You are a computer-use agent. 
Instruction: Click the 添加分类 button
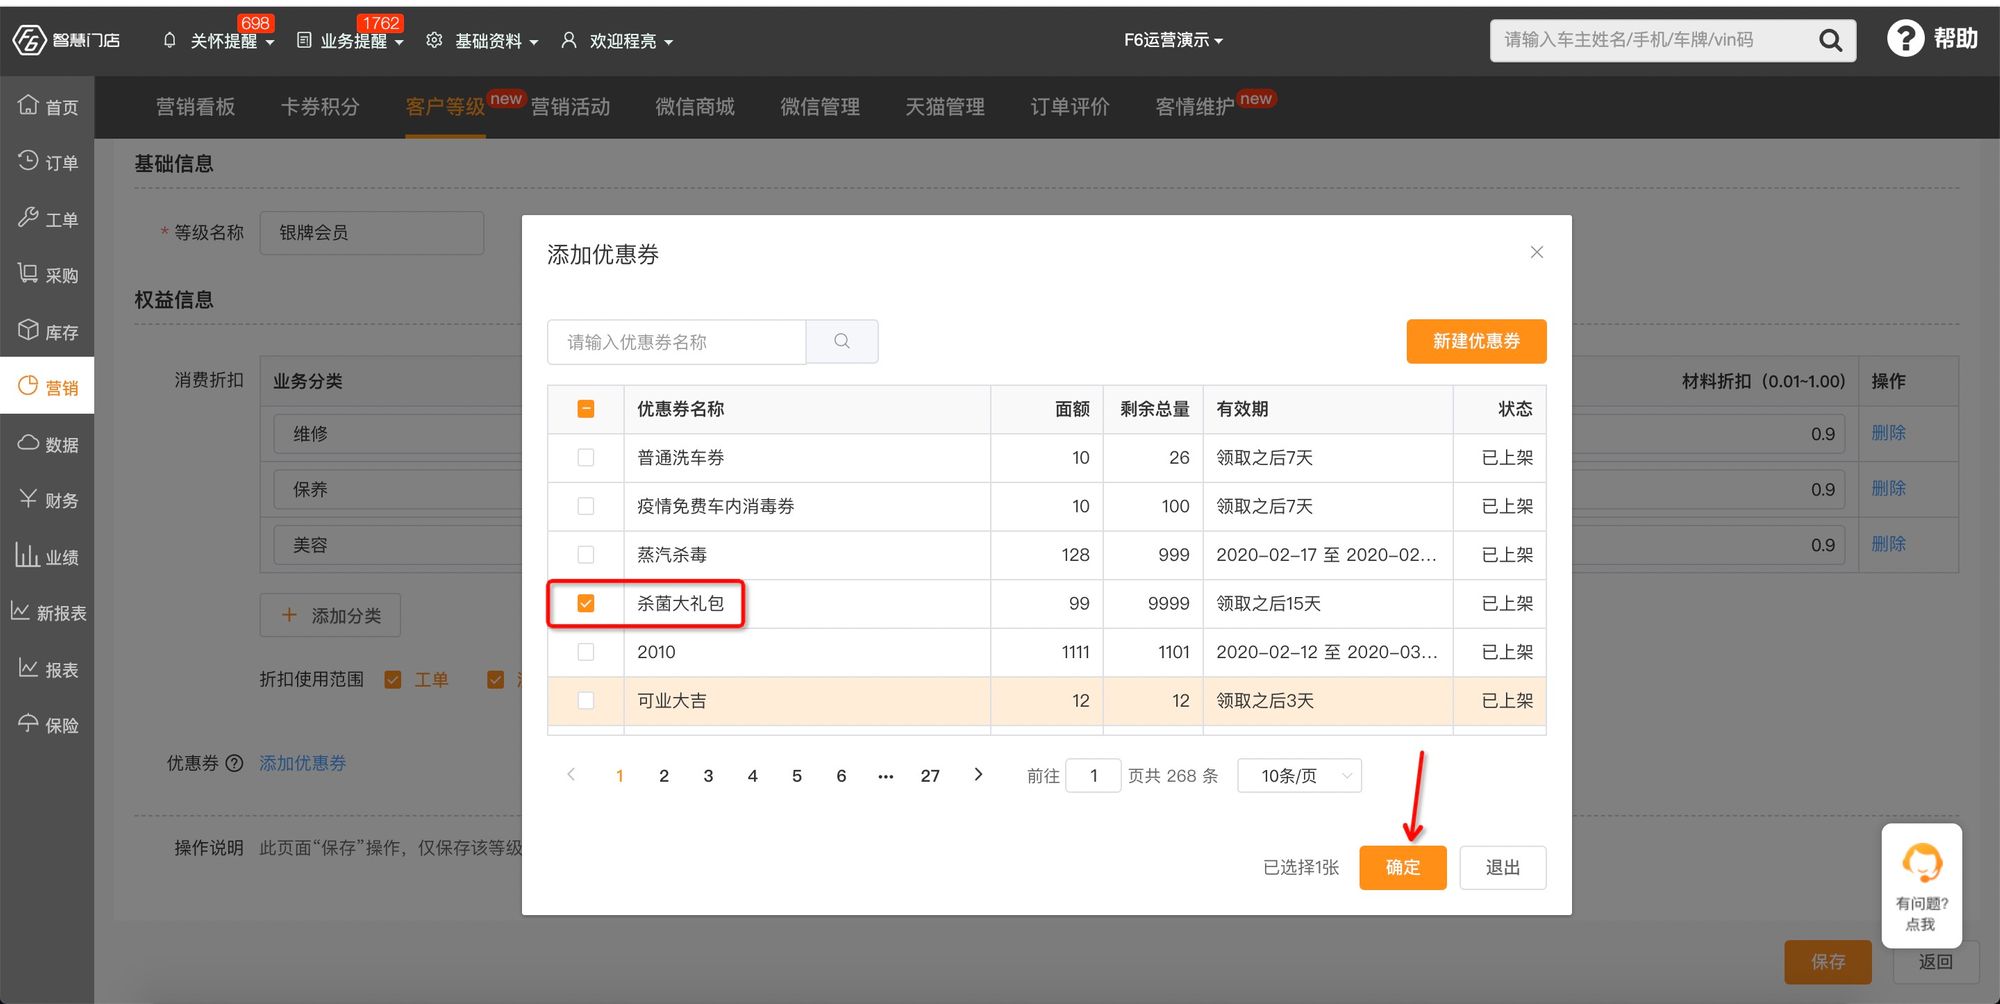(330, 615)
